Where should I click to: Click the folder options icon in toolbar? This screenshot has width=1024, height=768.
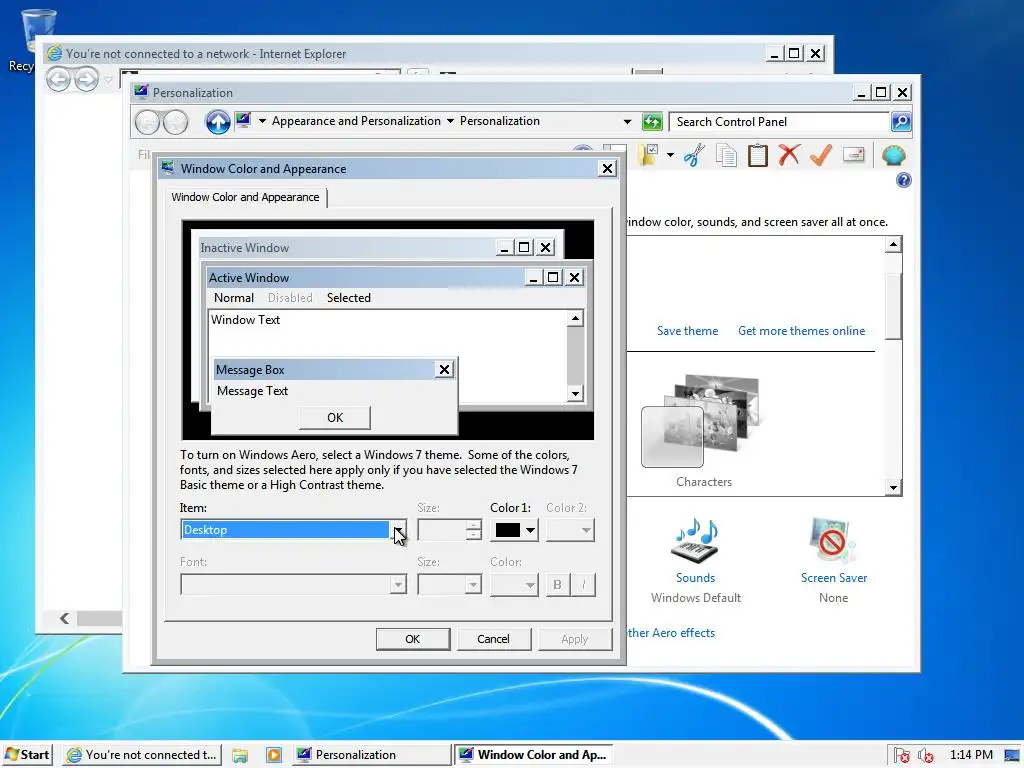650,155
